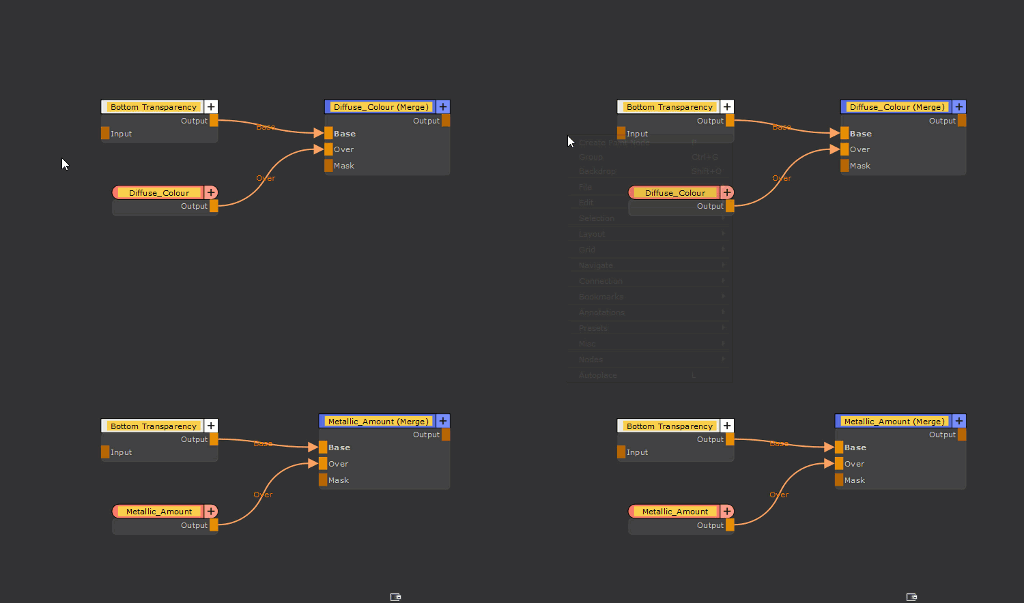
Task: Click Input port of Bottom Transparency above left Metallic_Amount
Action: tap(105, 452)
